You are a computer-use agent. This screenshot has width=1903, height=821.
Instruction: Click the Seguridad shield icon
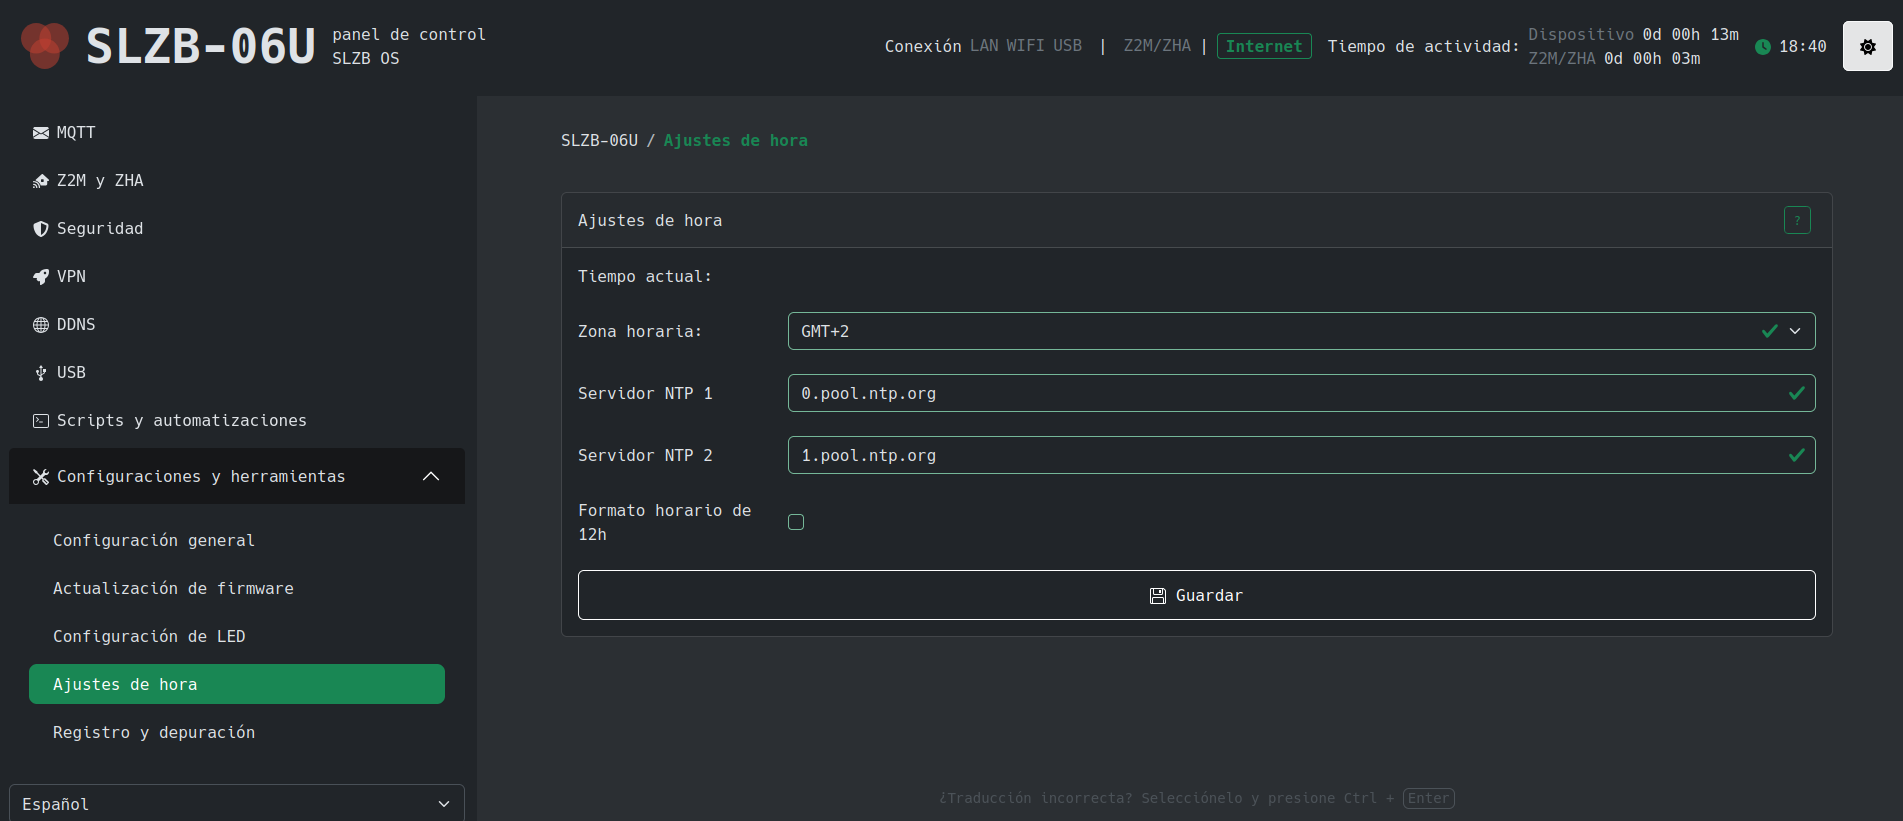[41, 229]
